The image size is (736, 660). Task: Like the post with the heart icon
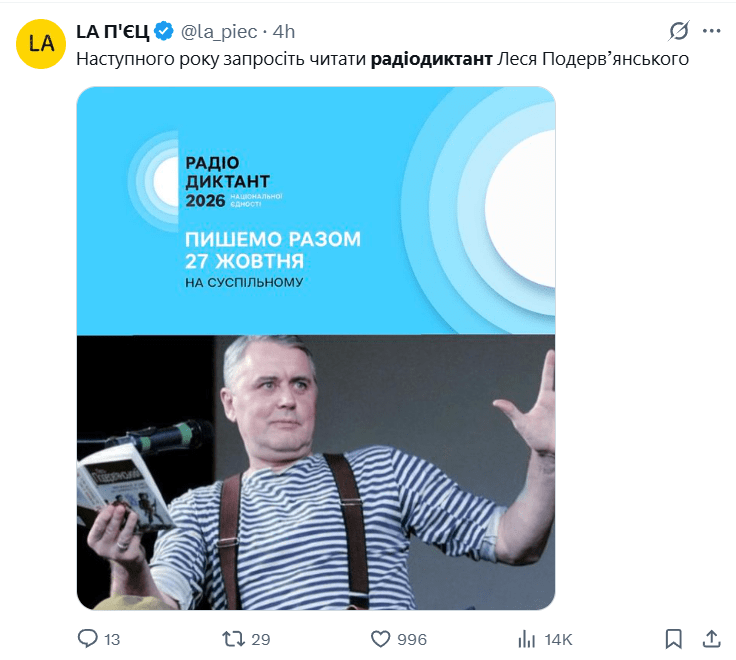pyautogui.click(x=380, y=639)
